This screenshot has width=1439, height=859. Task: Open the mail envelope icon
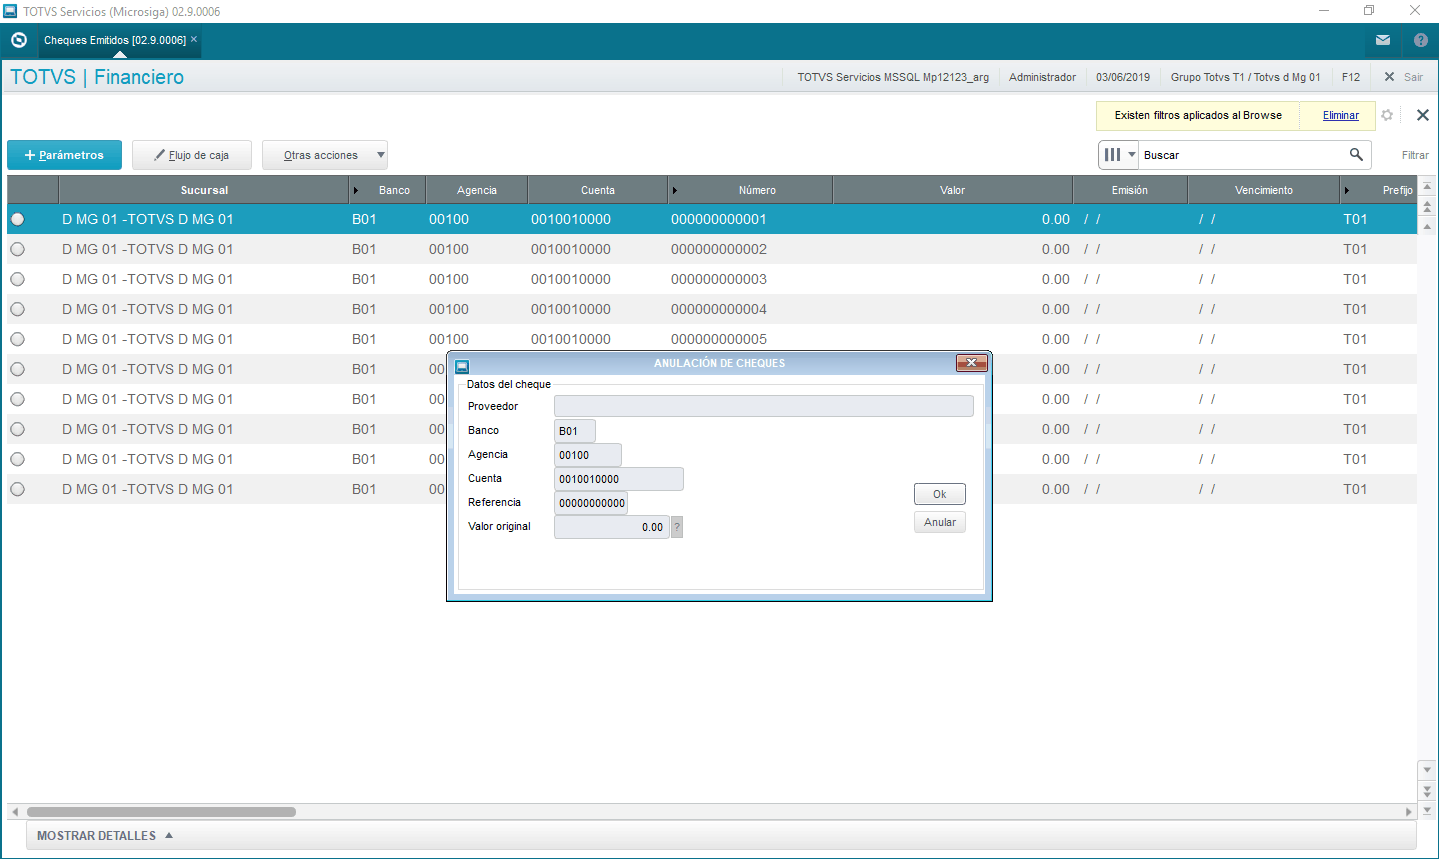(1383, 40)
